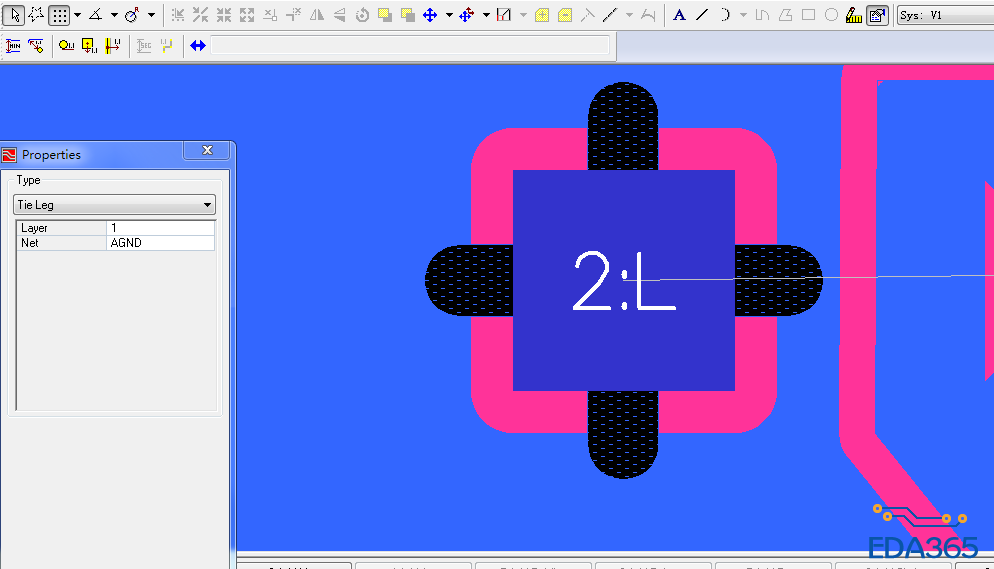Select the angle measurement tool
Viewport: 994px width, 569px height.
pos(96,15)
